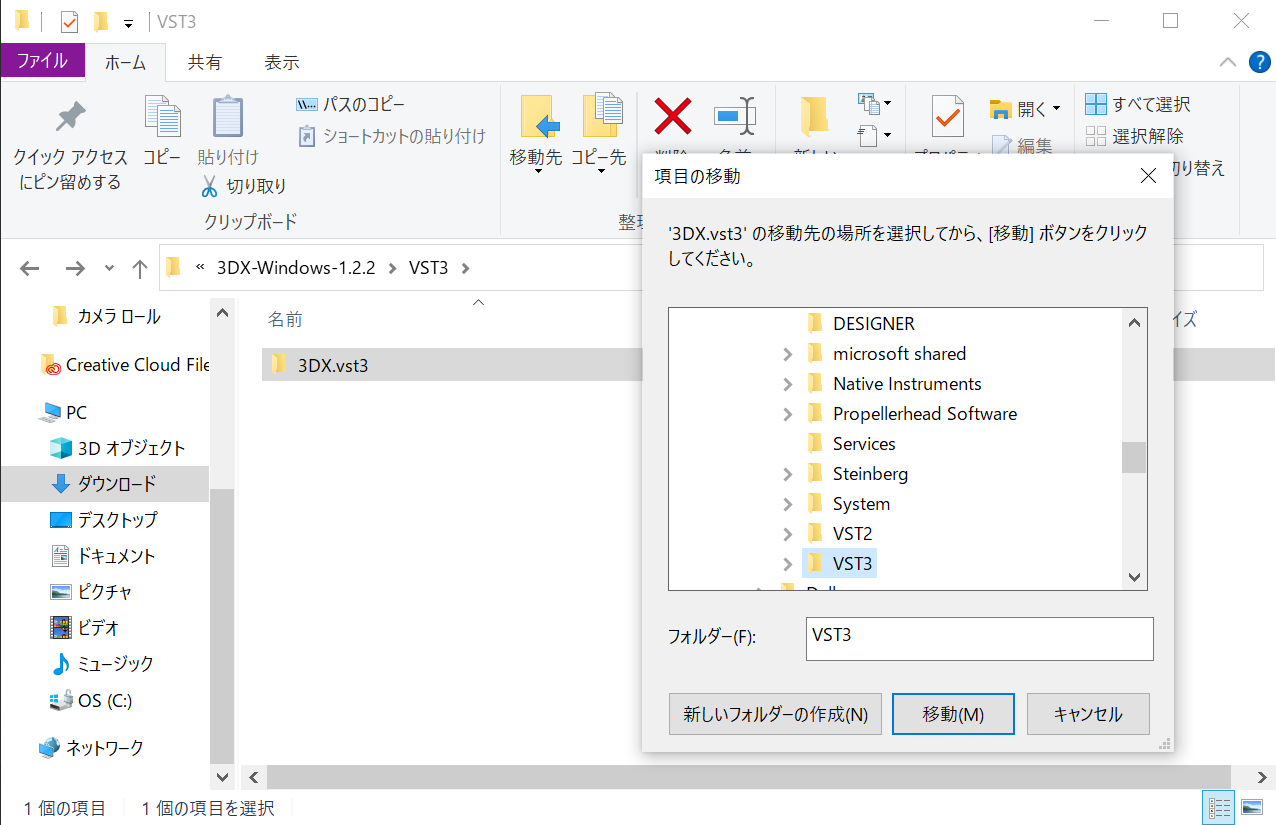
Task: Click the 移動(M) button
Action: (x=953, y=714)
